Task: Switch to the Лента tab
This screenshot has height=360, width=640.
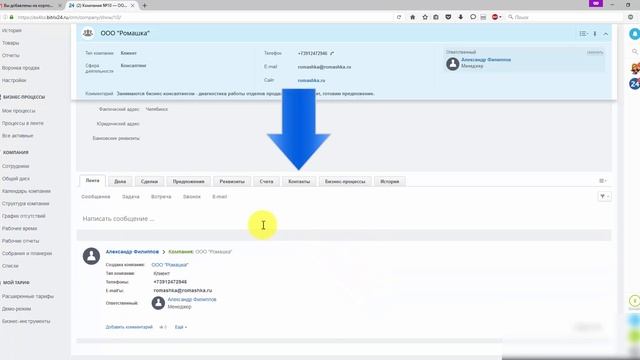Action: tap(92, 181)
